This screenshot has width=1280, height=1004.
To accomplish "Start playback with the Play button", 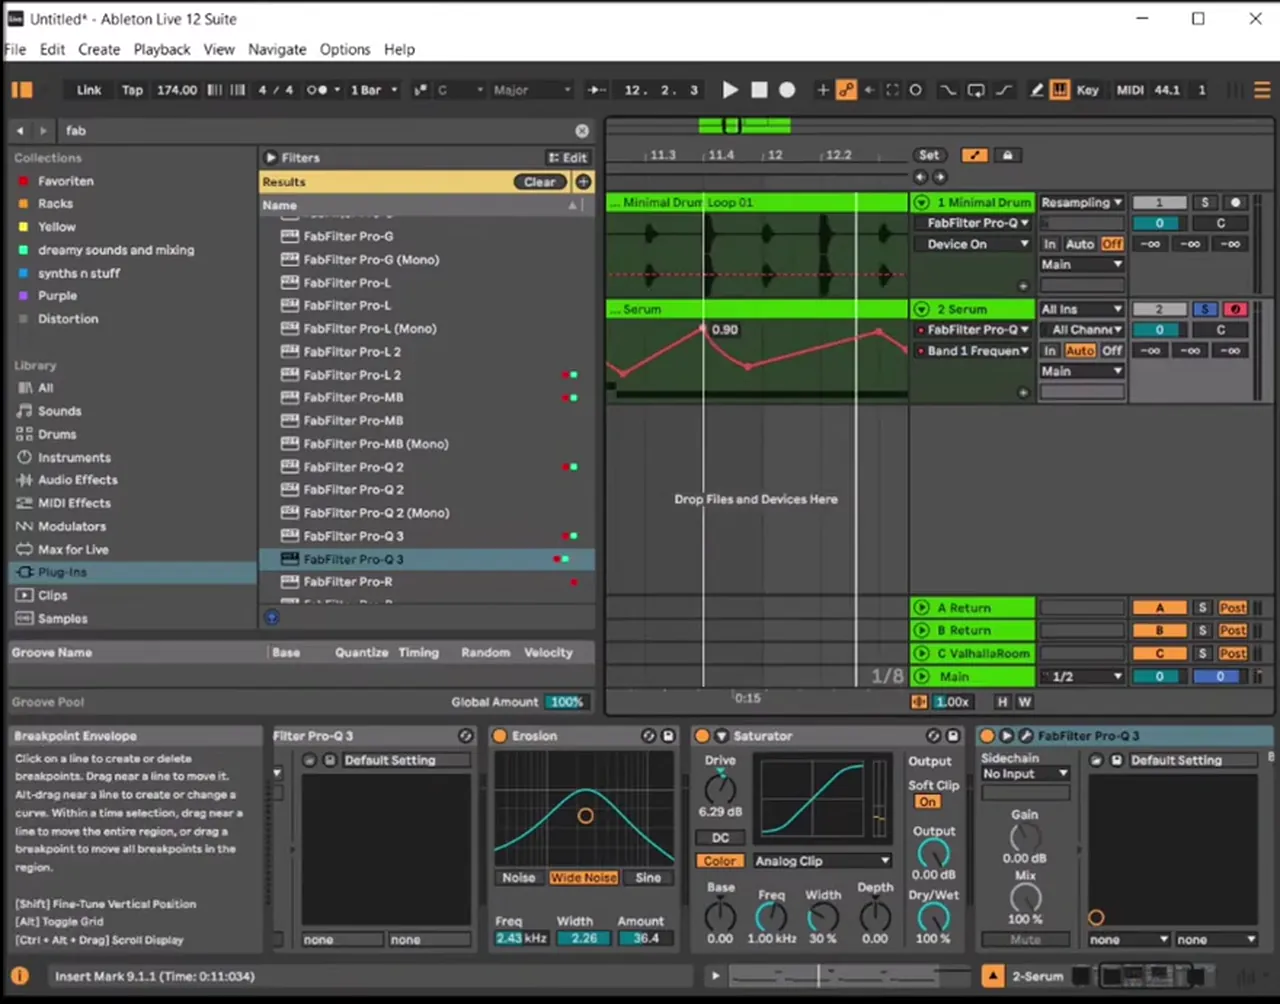I will pos(730,90).
